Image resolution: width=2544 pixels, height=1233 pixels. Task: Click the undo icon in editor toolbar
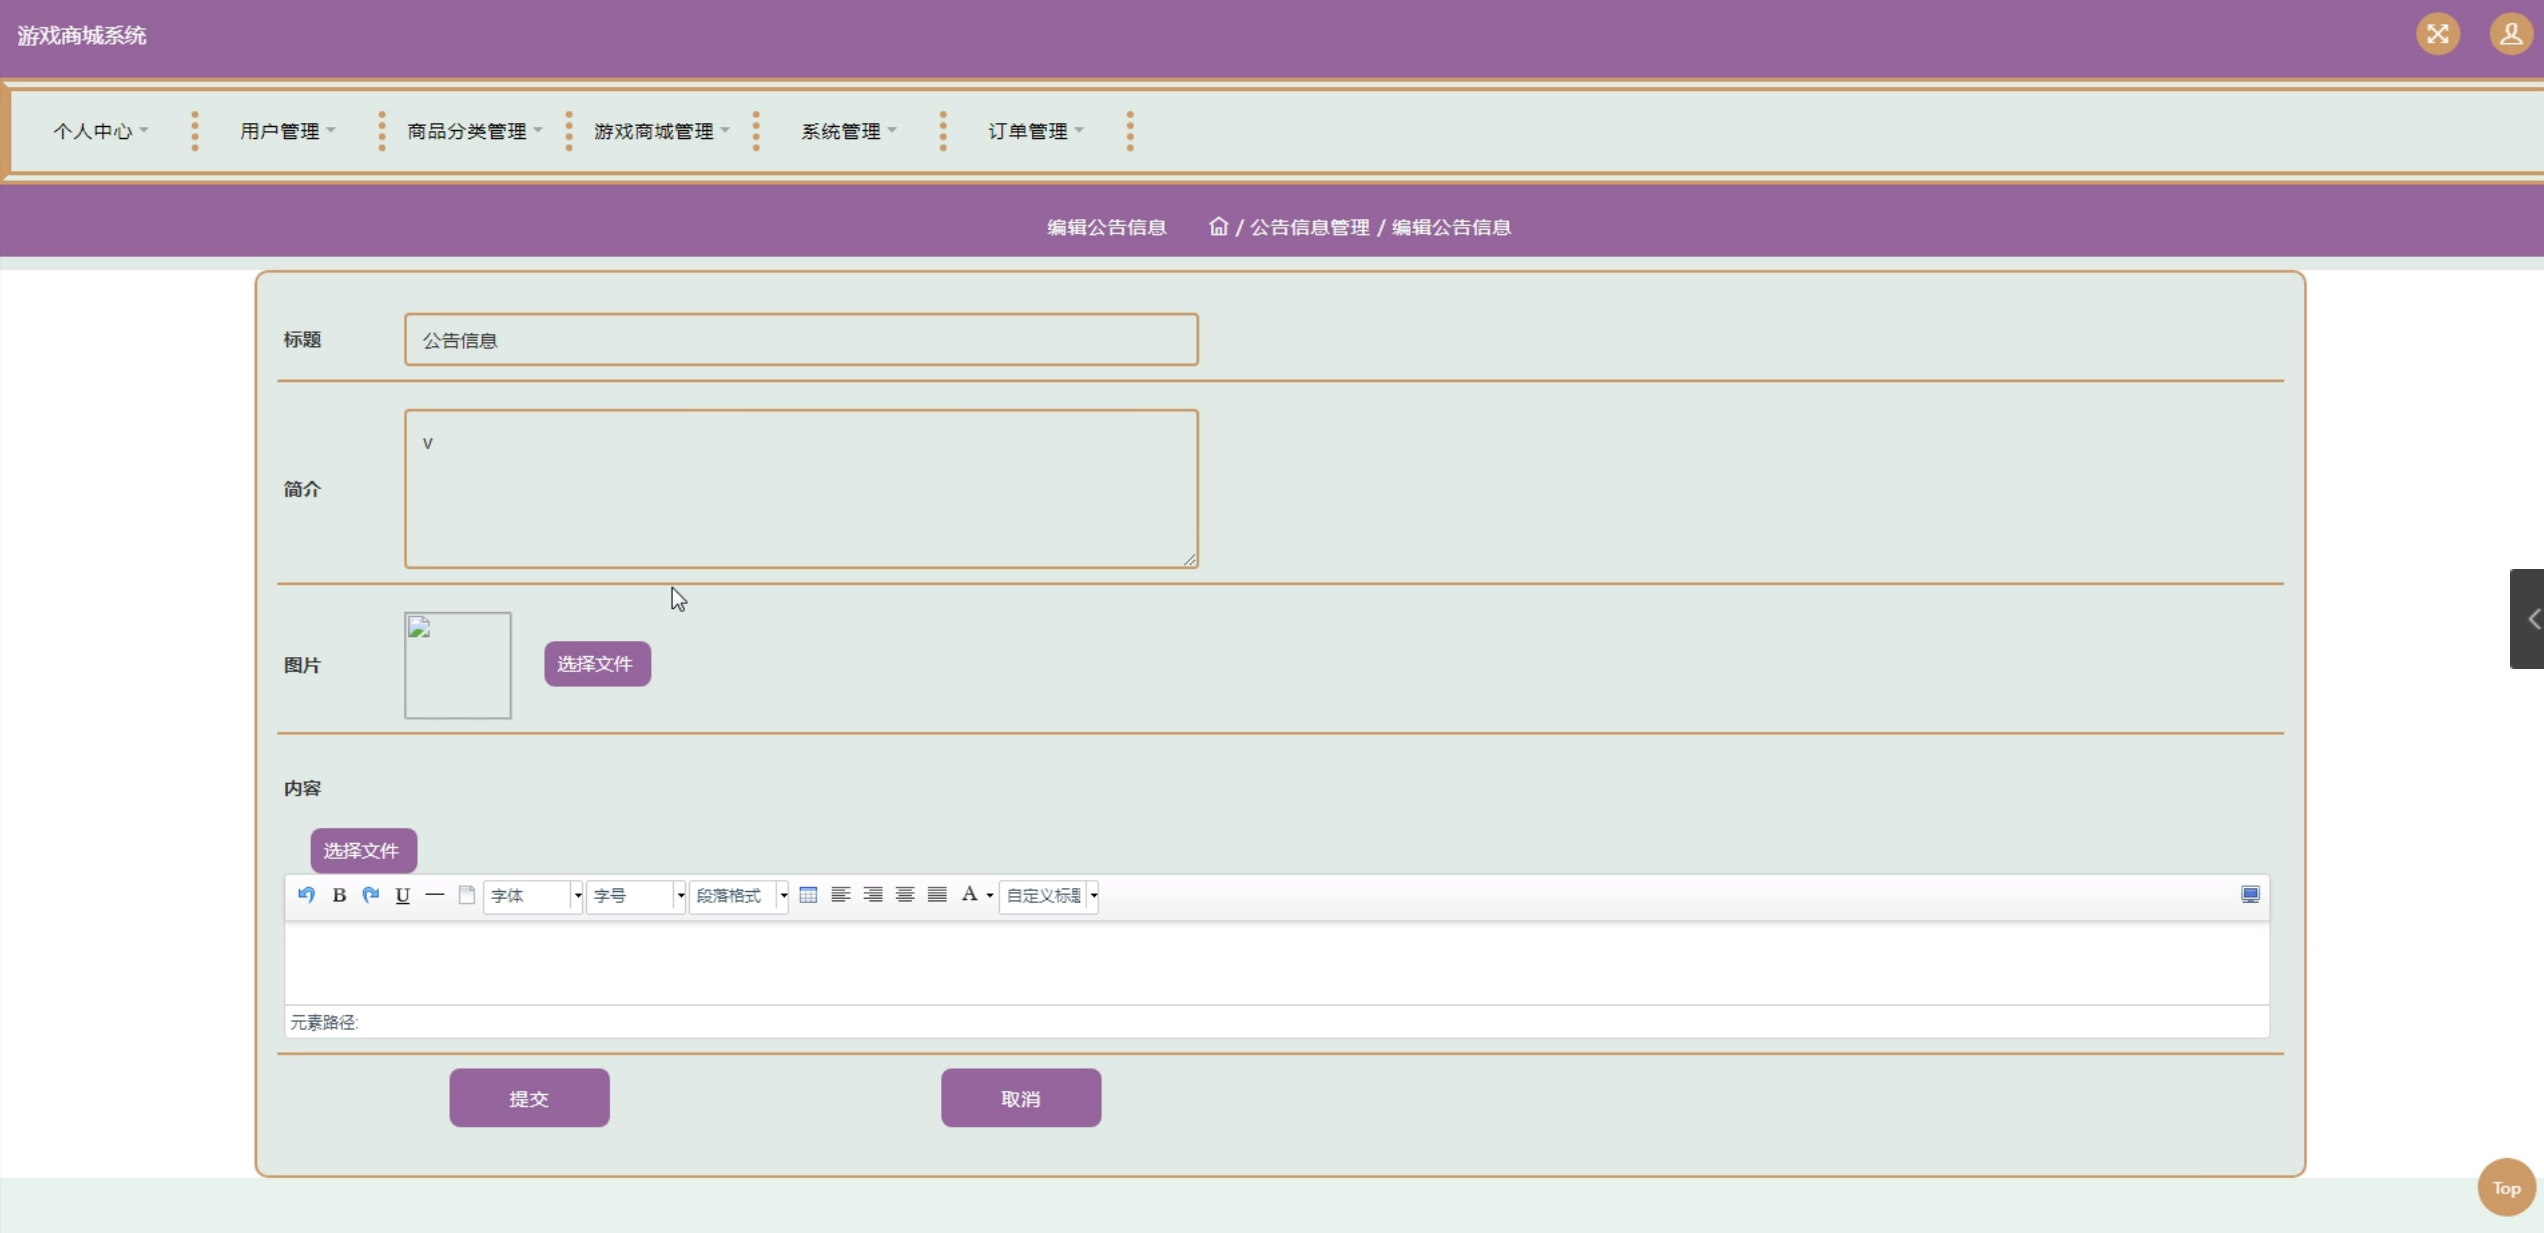[x=306, y=895]
